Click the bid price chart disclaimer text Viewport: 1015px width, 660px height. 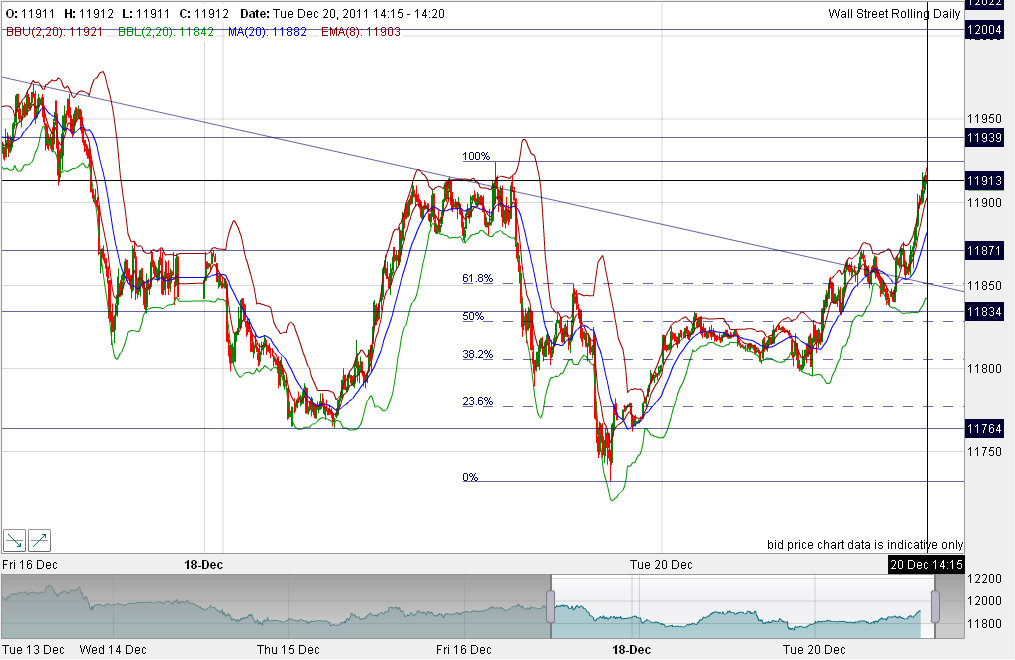pyautogui.click(x=865, y=544)
